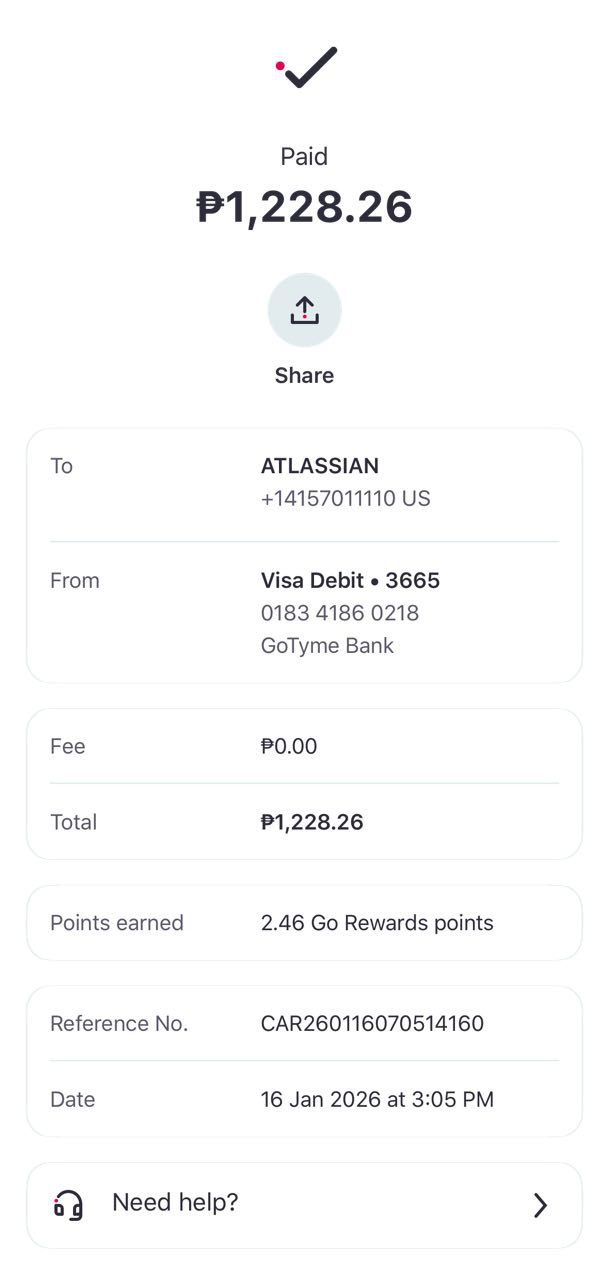The width and height of the screenshot is (609, 1280).
Task: Click account number 0183 4186 0218
Action: pyautogui.click(x=340, y=613)
